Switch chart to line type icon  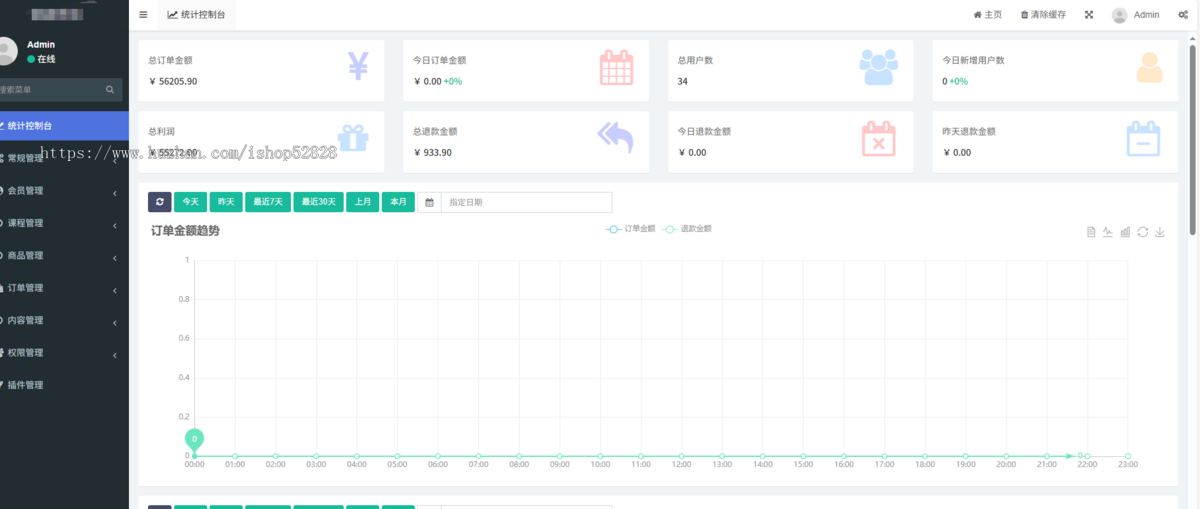pyautogui.click(x=1108, y=232)
